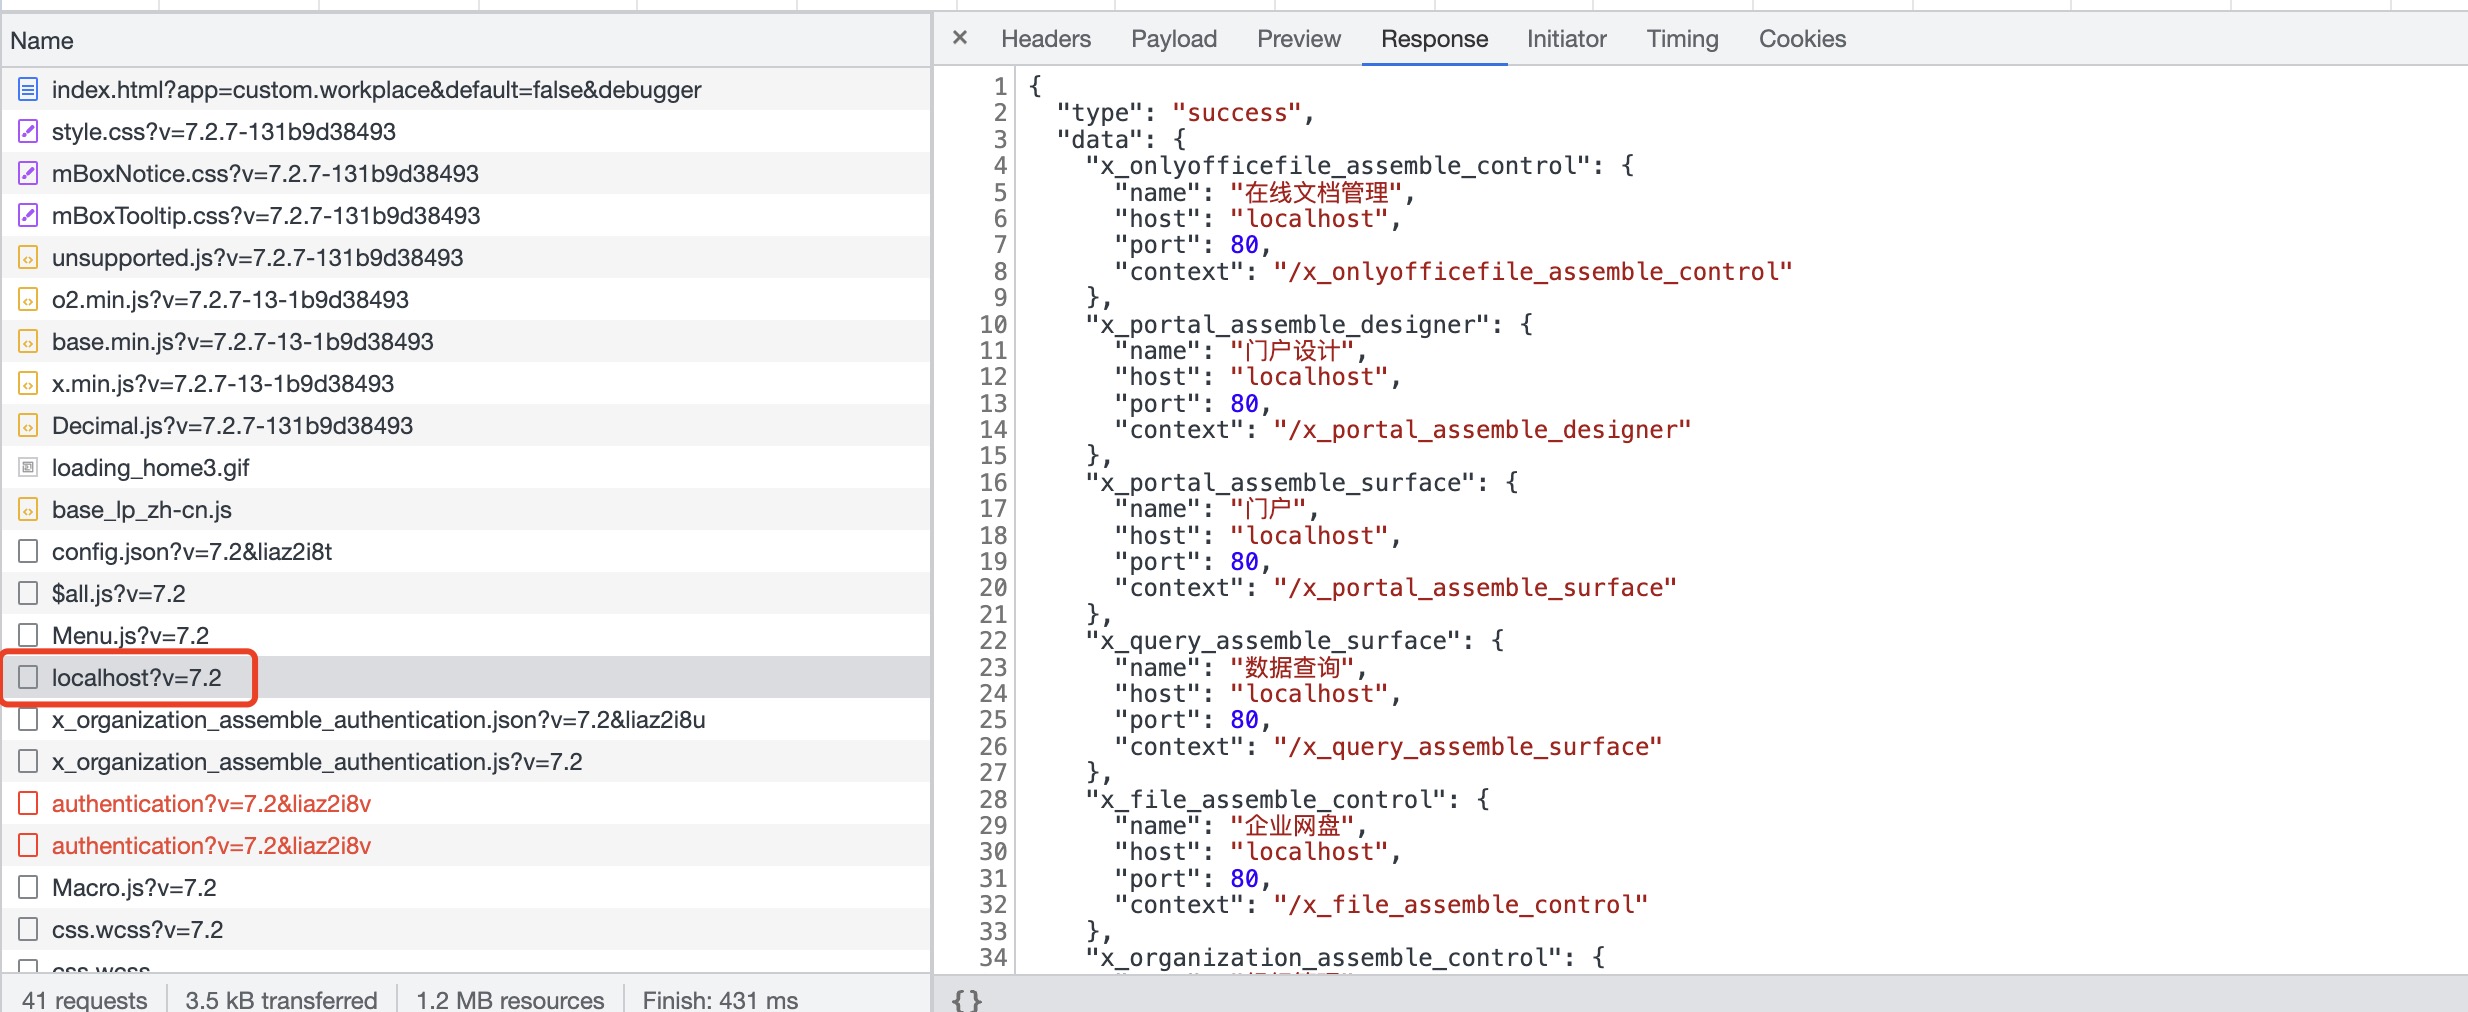The height and width of the screenshot is (1012, 2468).
Task: Click the stylesheet icon beside mBoxTooltip.css
Action: (28, 216)
